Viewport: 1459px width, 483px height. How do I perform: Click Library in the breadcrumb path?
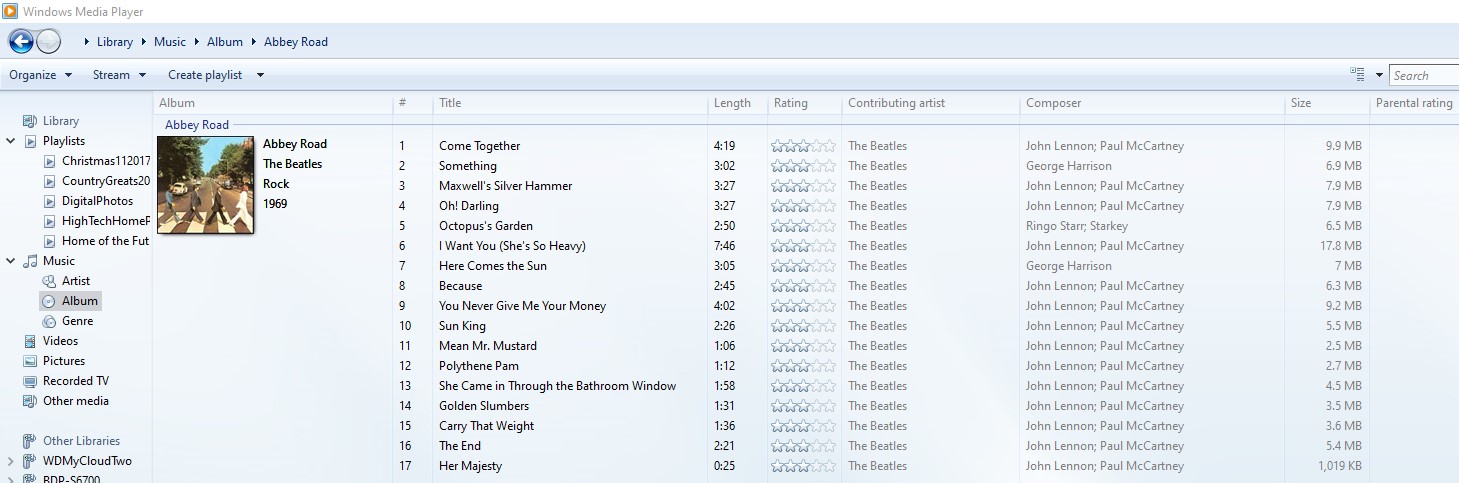coord(115,42)
